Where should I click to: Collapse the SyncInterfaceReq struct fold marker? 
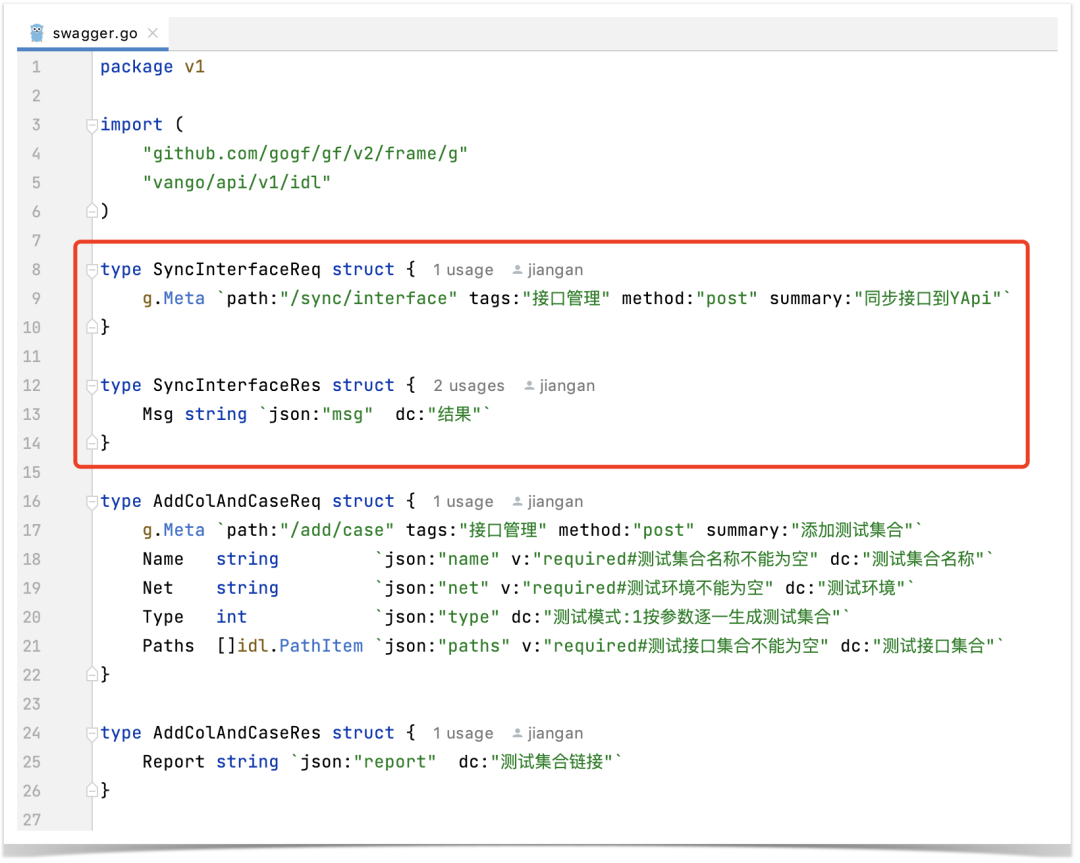92,270
